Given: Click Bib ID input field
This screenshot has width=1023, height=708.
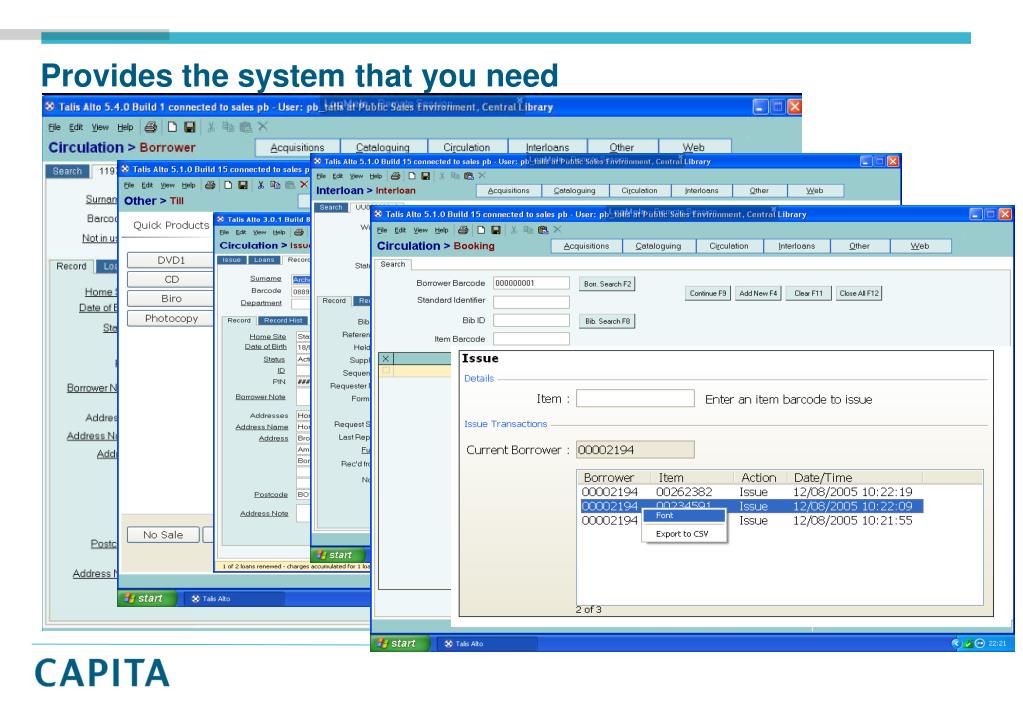Looking at the screenshot, I should [x=531, y=320].
